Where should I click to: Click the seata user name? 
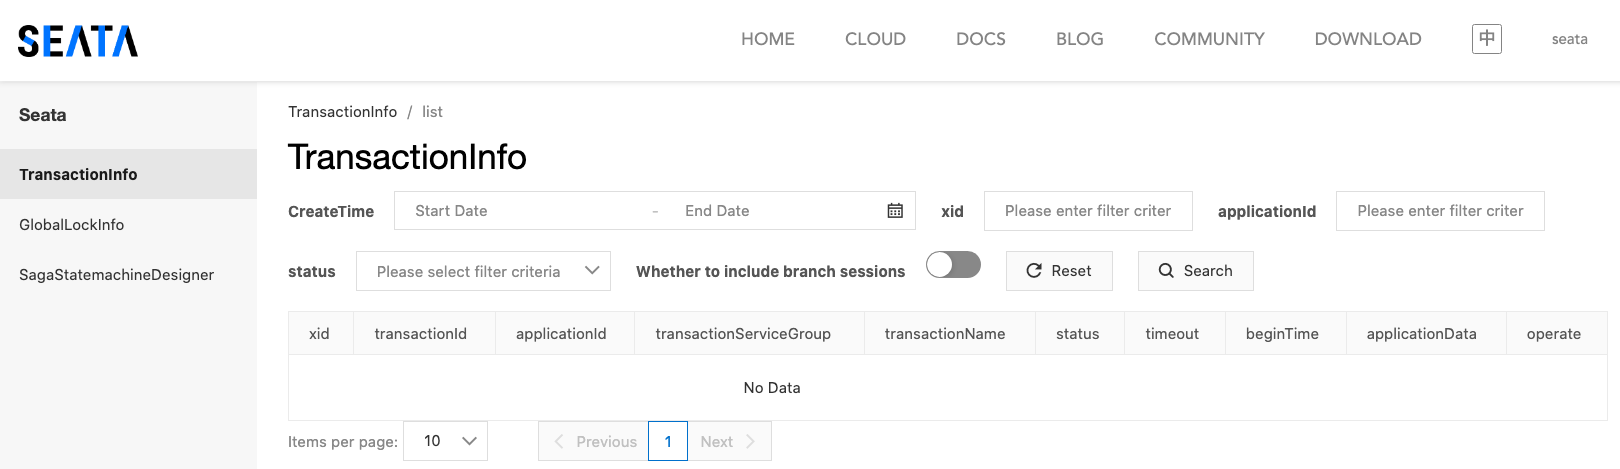(1569, 39)
